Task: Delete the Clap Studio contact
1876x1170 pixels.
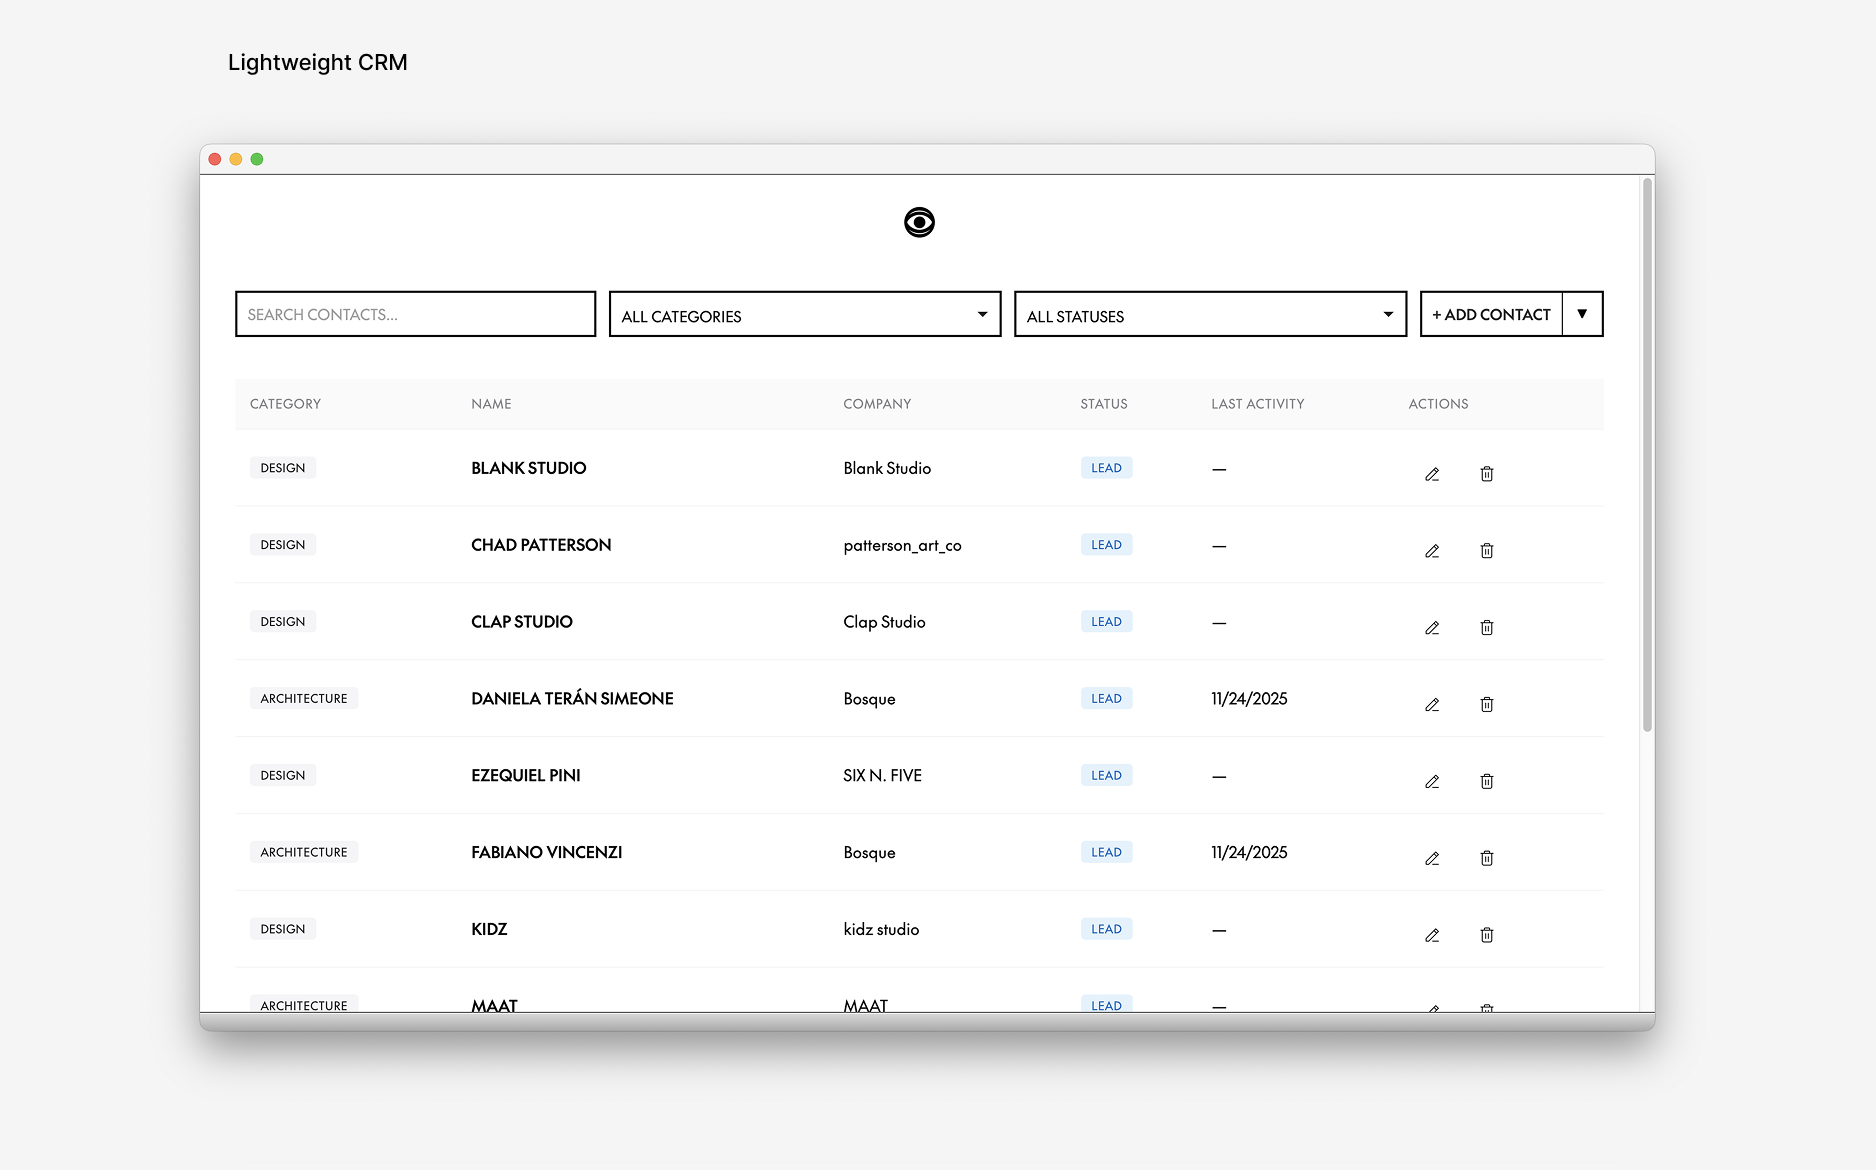Action: click(1487, 628)
